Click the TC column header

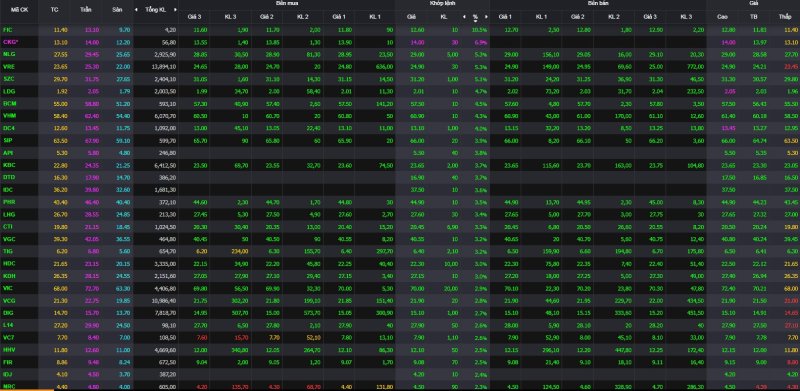click(x=55, y=10)
